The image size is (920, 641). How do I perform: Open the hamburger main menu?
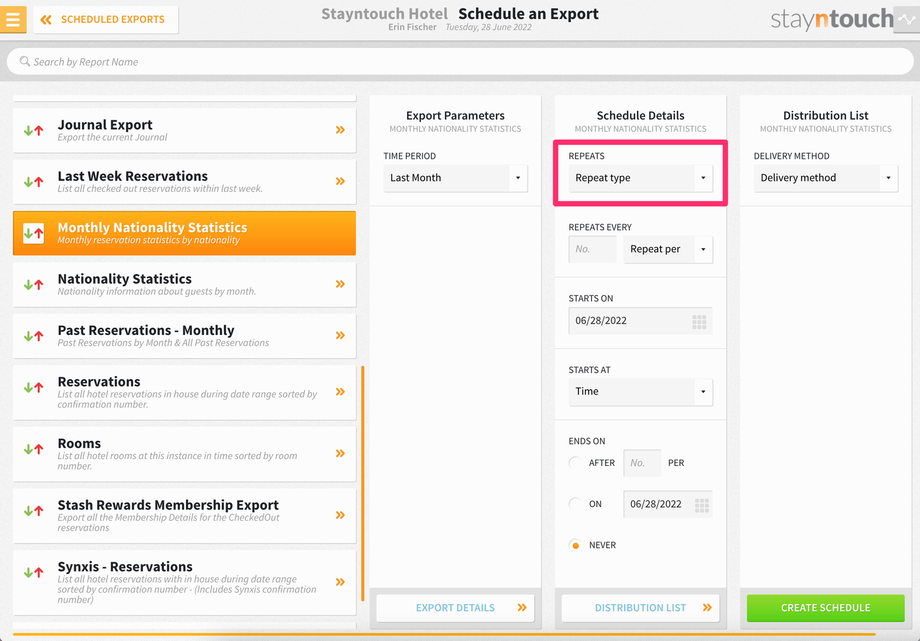(x=13, y=19)
